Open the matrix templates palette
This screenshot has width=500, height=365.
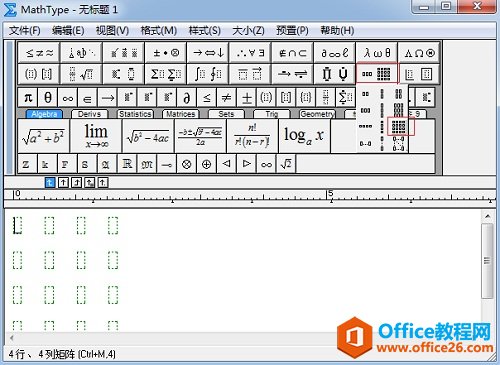(377, 74)
